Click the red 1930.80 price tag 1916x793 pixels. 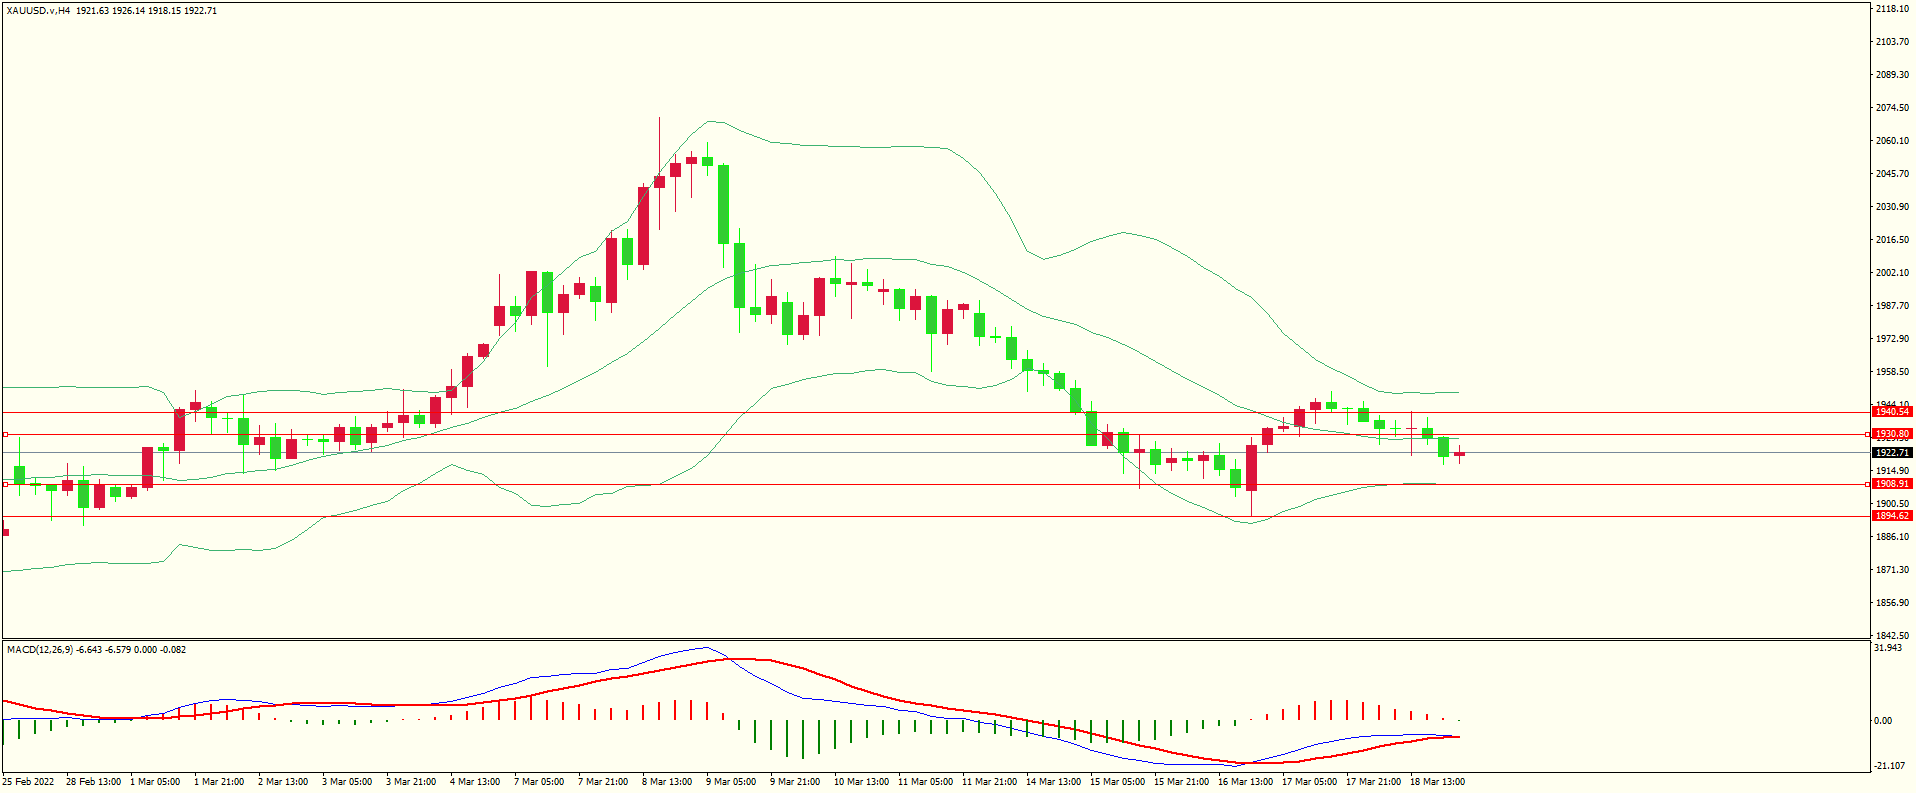(1892, 434)
